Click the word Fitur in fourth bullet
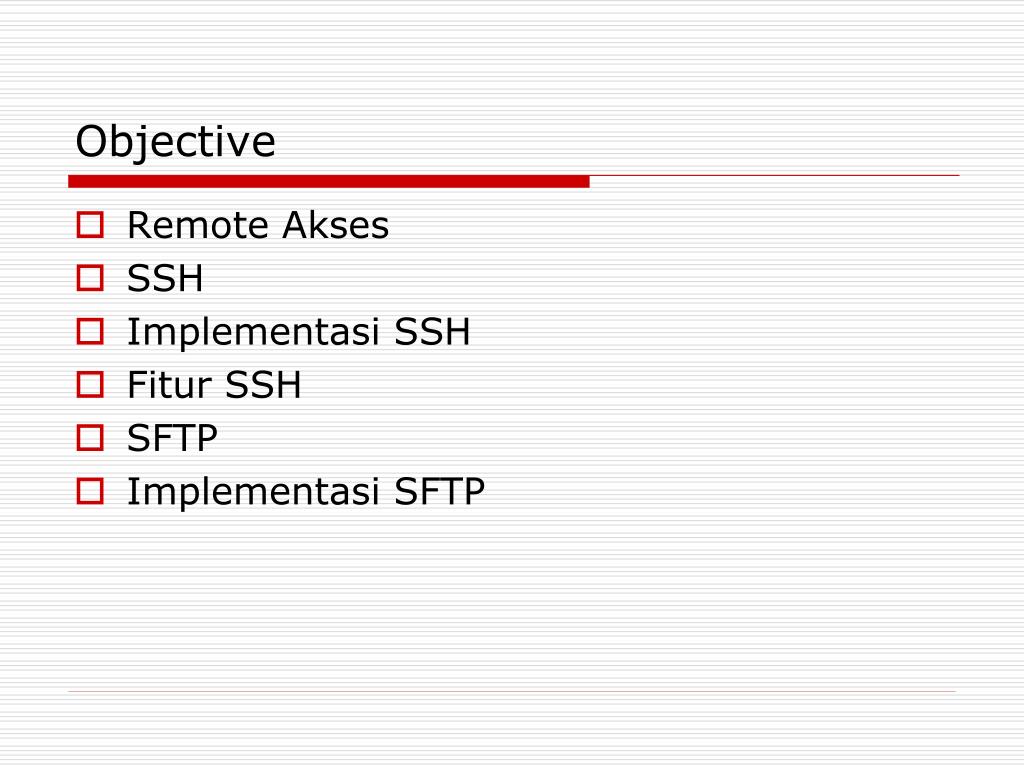The image size is (1024, 768). click(x=169, y=385)
